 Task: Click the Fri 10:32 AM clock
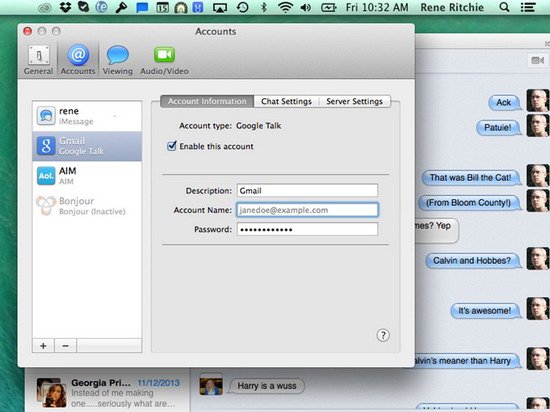pyautogui.click(x=377, y=7)
